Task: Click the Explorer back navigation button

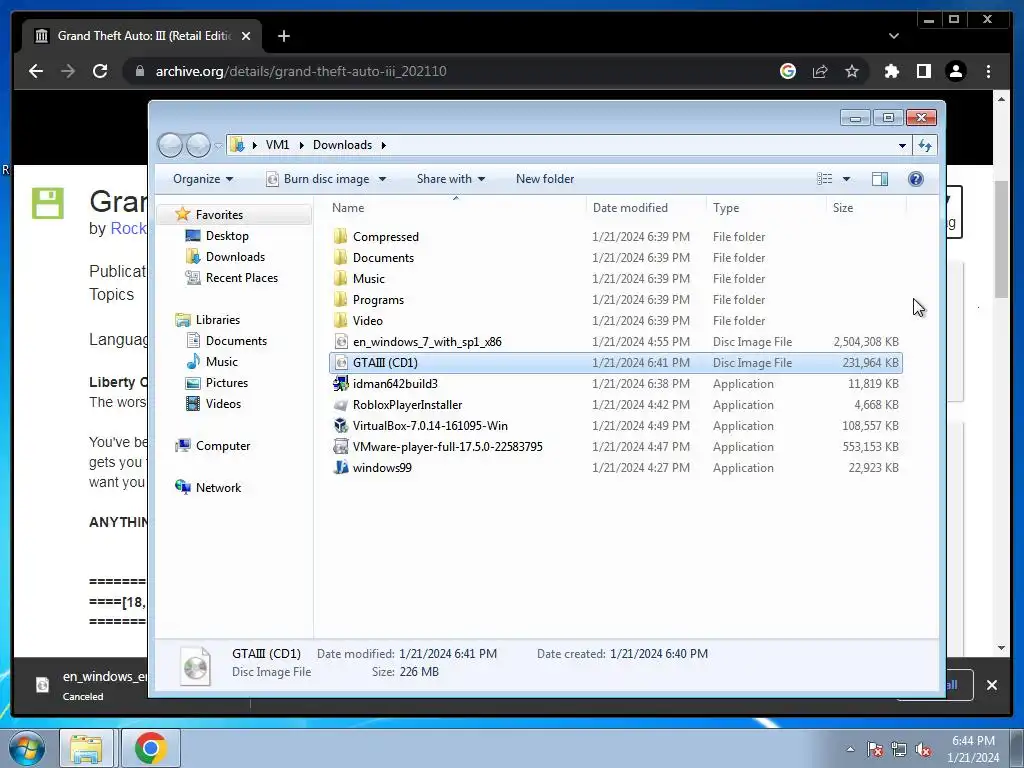Action: point(170,145)
